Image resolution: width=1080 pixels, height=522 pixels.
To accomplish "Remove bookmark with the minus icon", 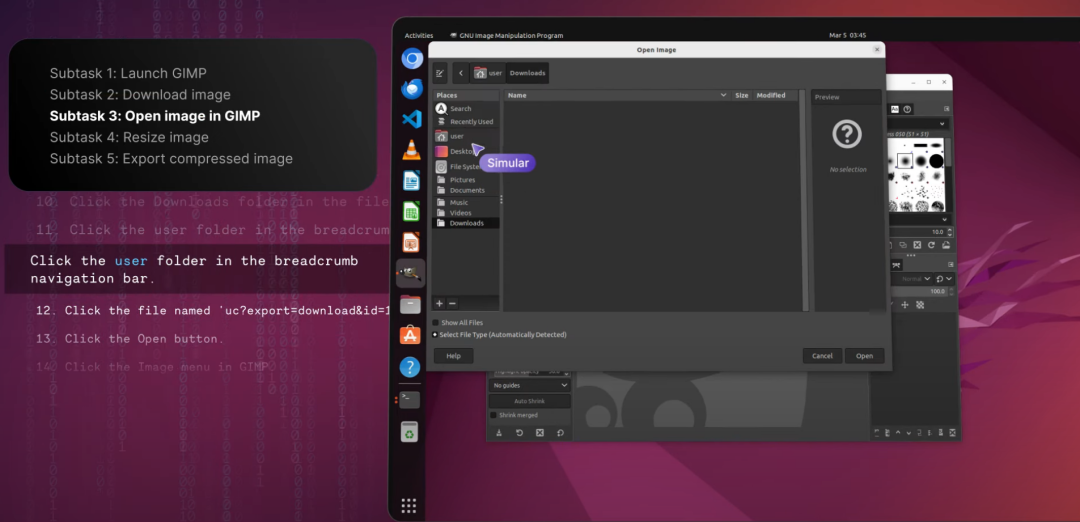I will (453, 304).
